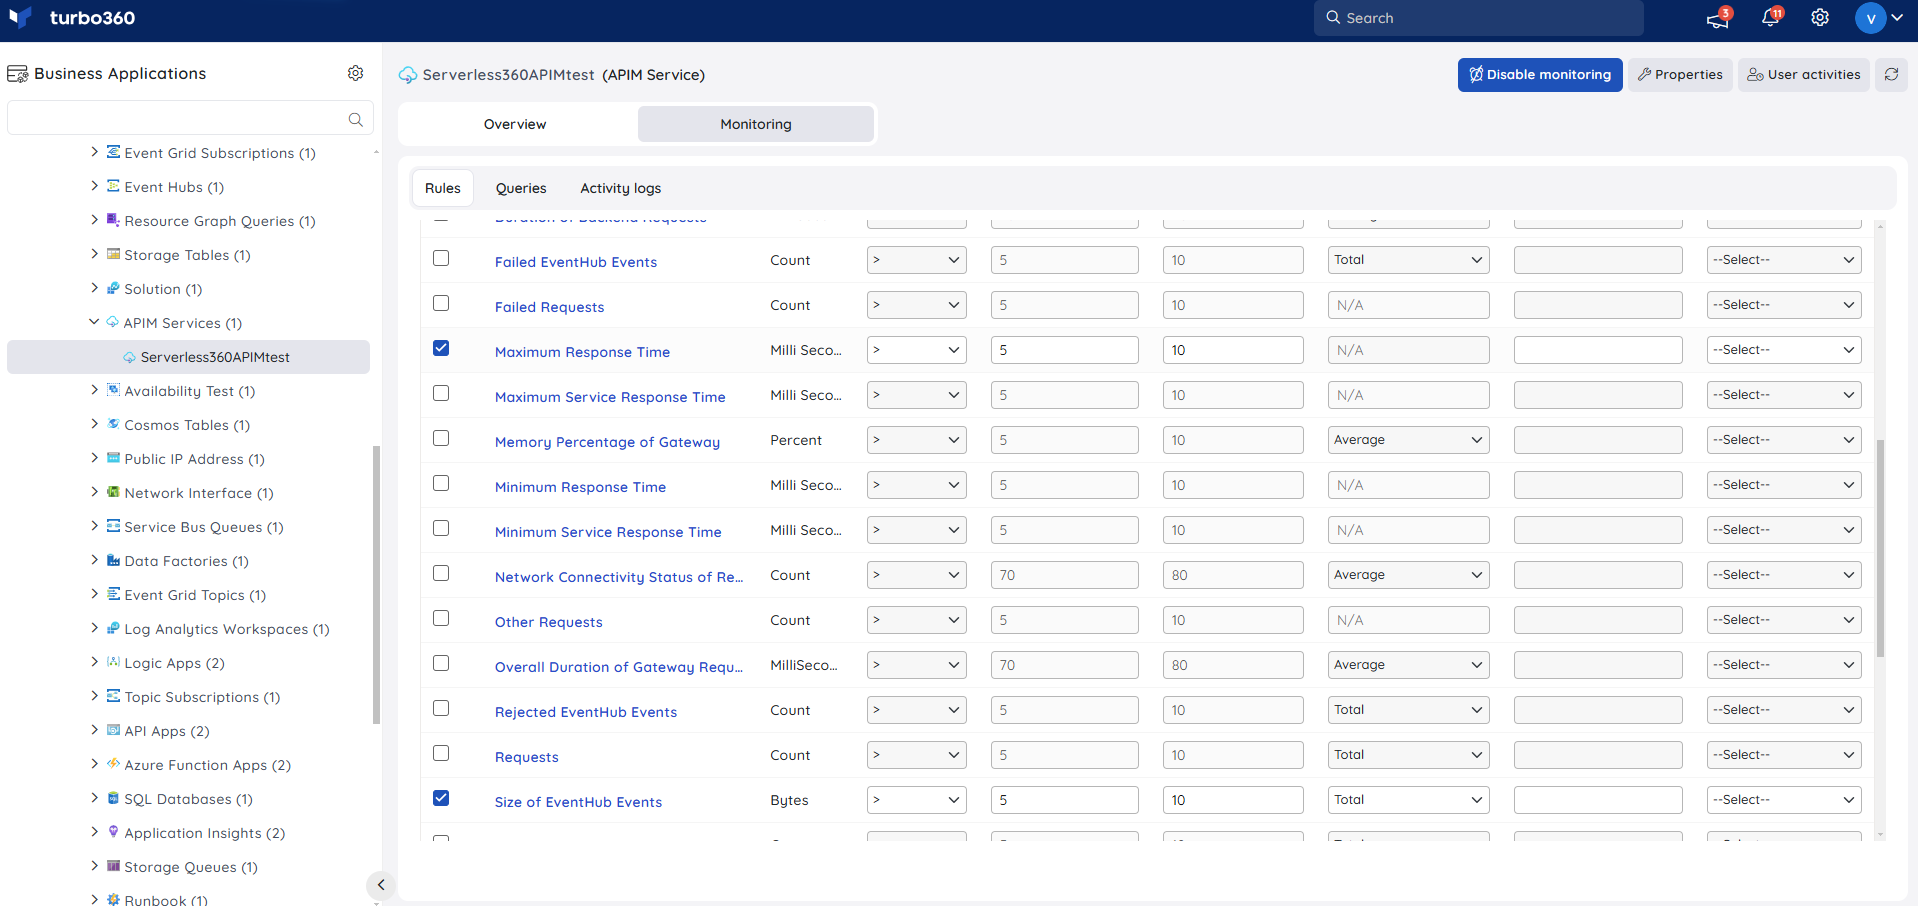Open the settings gear in top bar
The image size is (1918, 906).
(1820, 17)
